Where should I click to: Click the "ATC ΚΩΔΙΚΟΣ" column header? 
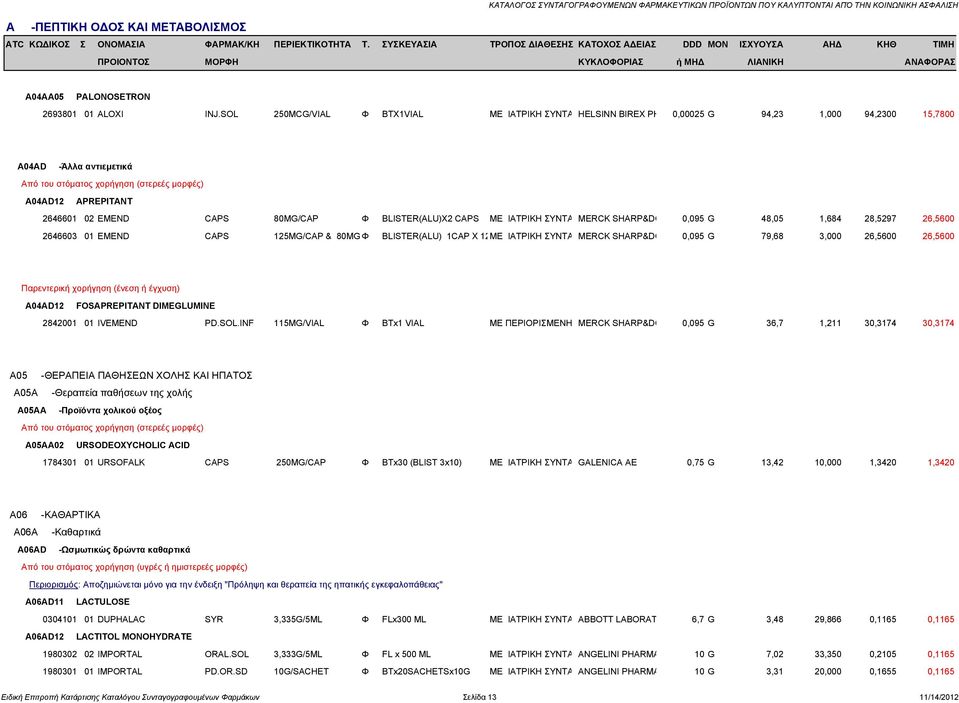tap(37, 44)
